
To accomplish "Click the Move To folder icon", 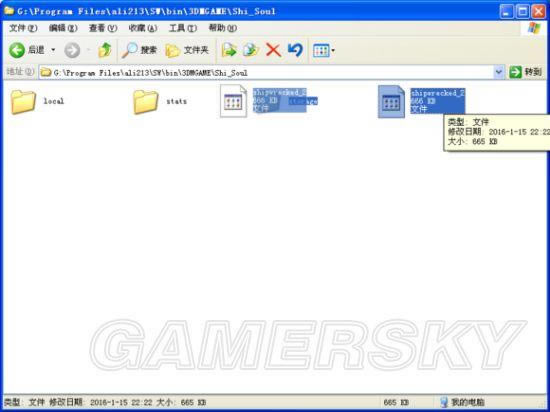I will coord(229,50).
